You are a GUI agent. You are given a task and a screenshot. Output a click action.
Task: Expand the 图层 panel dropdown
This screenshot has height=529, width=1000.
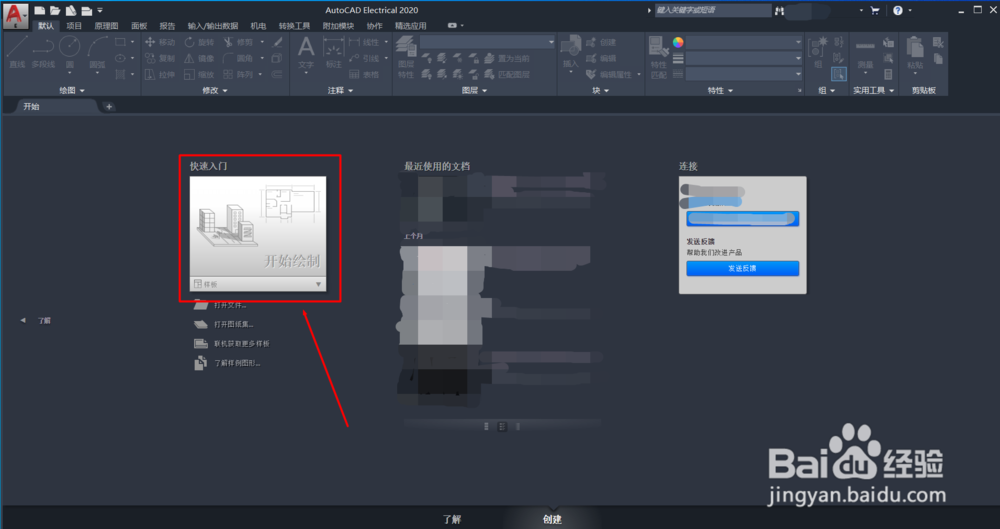click(x=474, y=91)
